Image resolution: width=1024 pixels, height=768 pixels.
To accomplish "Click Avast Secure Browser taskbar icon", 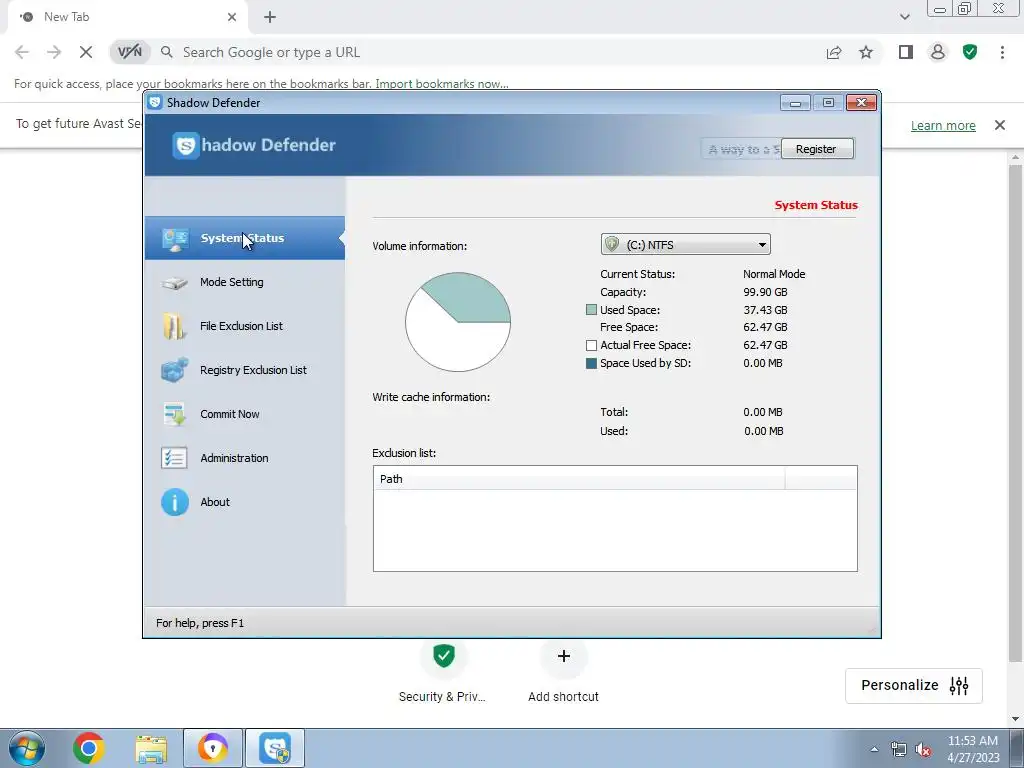I will coord(213,748).
